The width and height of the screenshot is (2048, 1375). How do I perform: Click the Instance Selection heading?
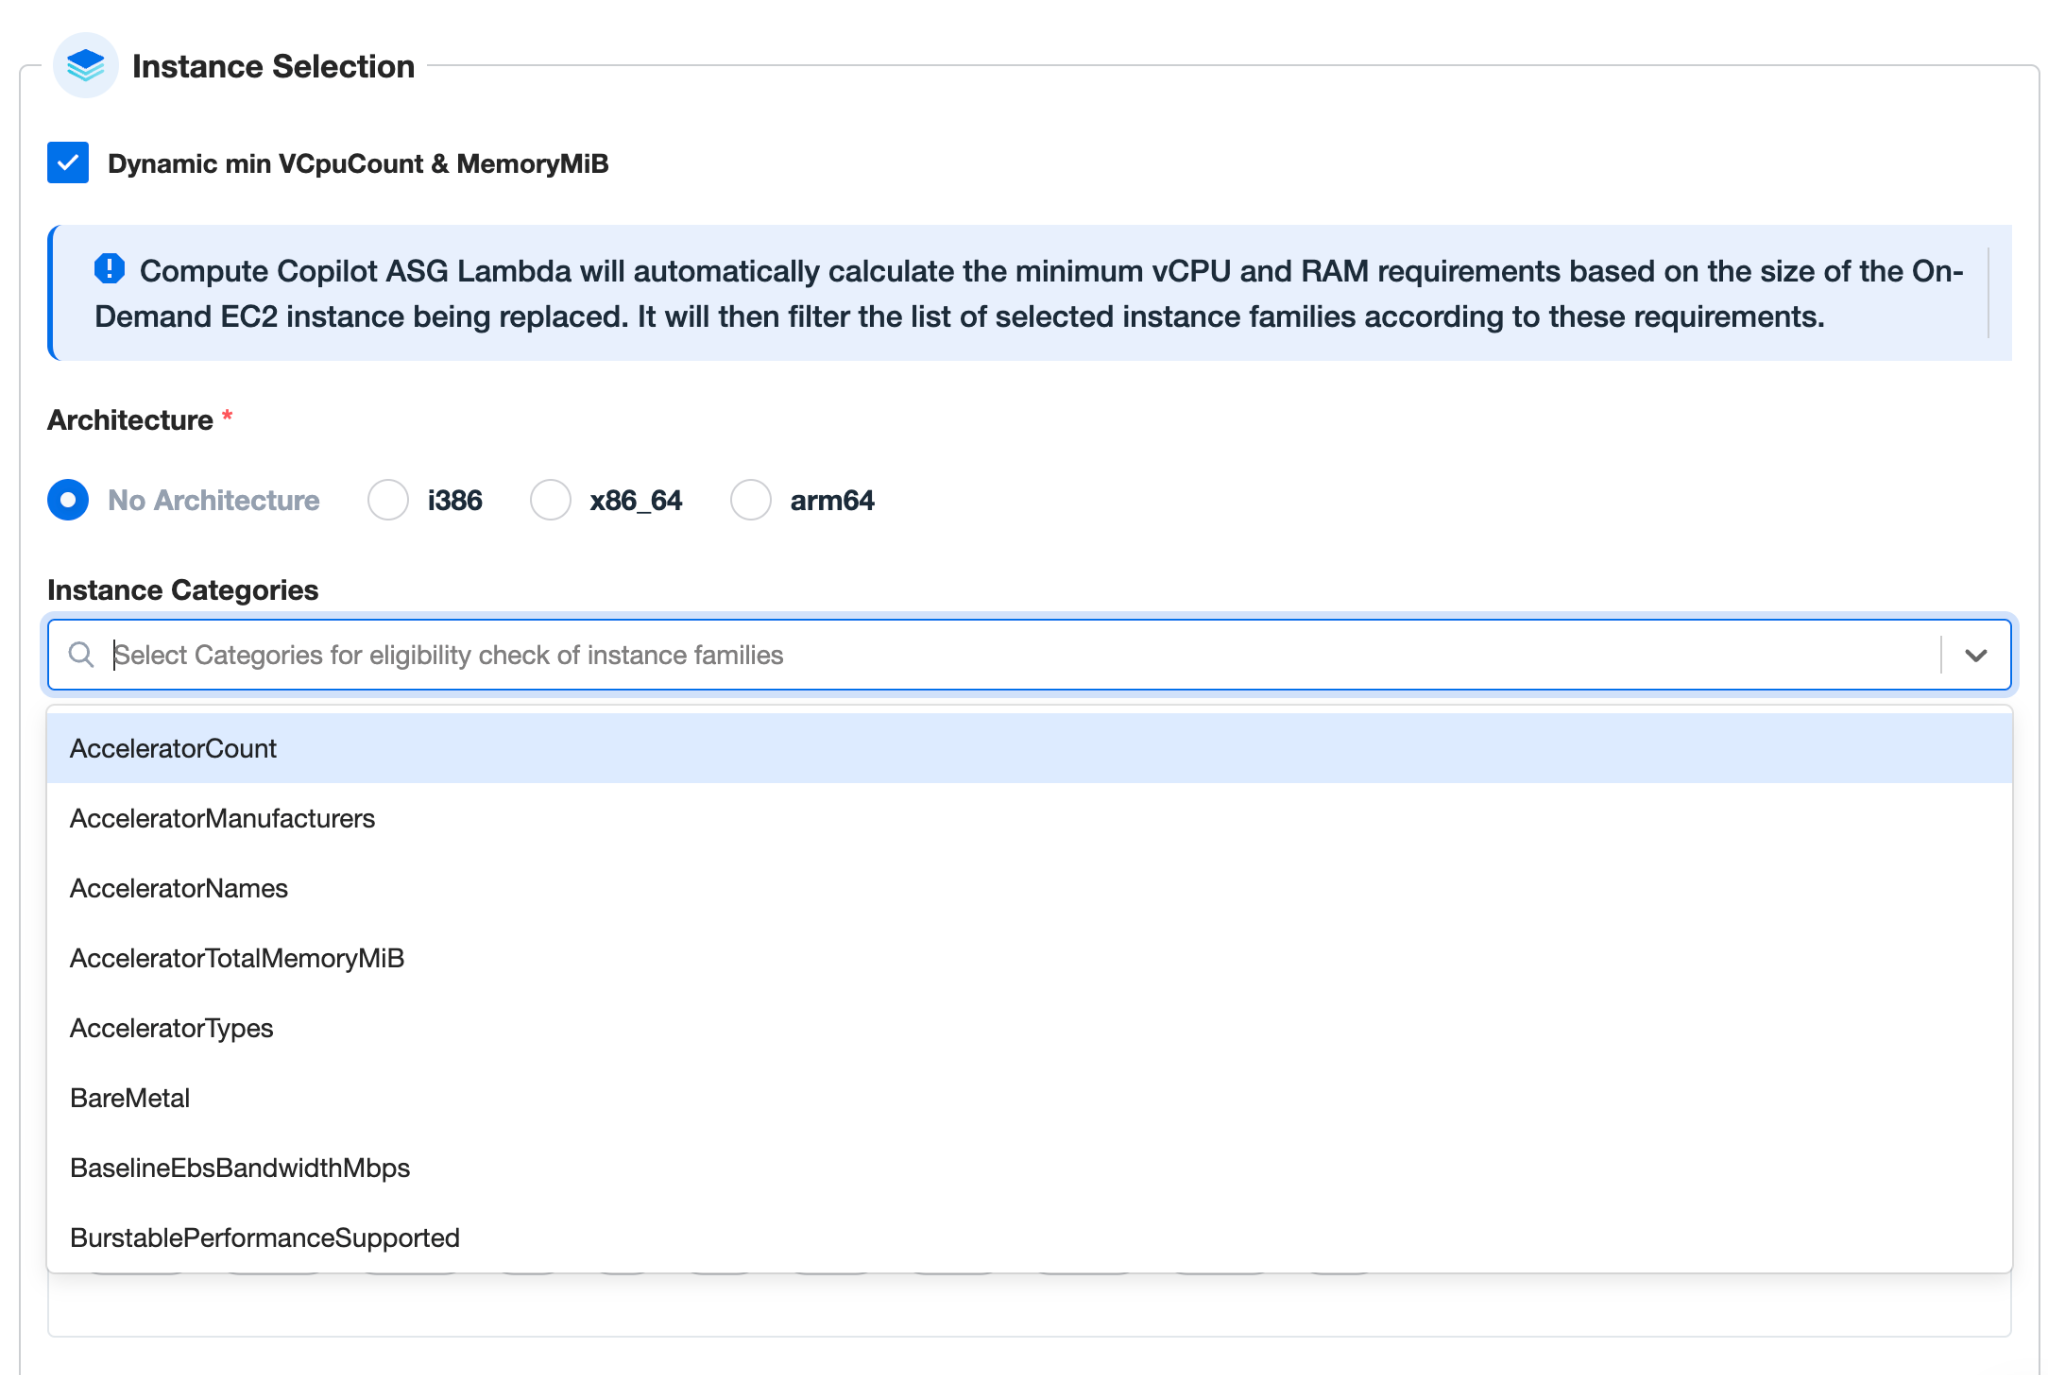[273, 66]
